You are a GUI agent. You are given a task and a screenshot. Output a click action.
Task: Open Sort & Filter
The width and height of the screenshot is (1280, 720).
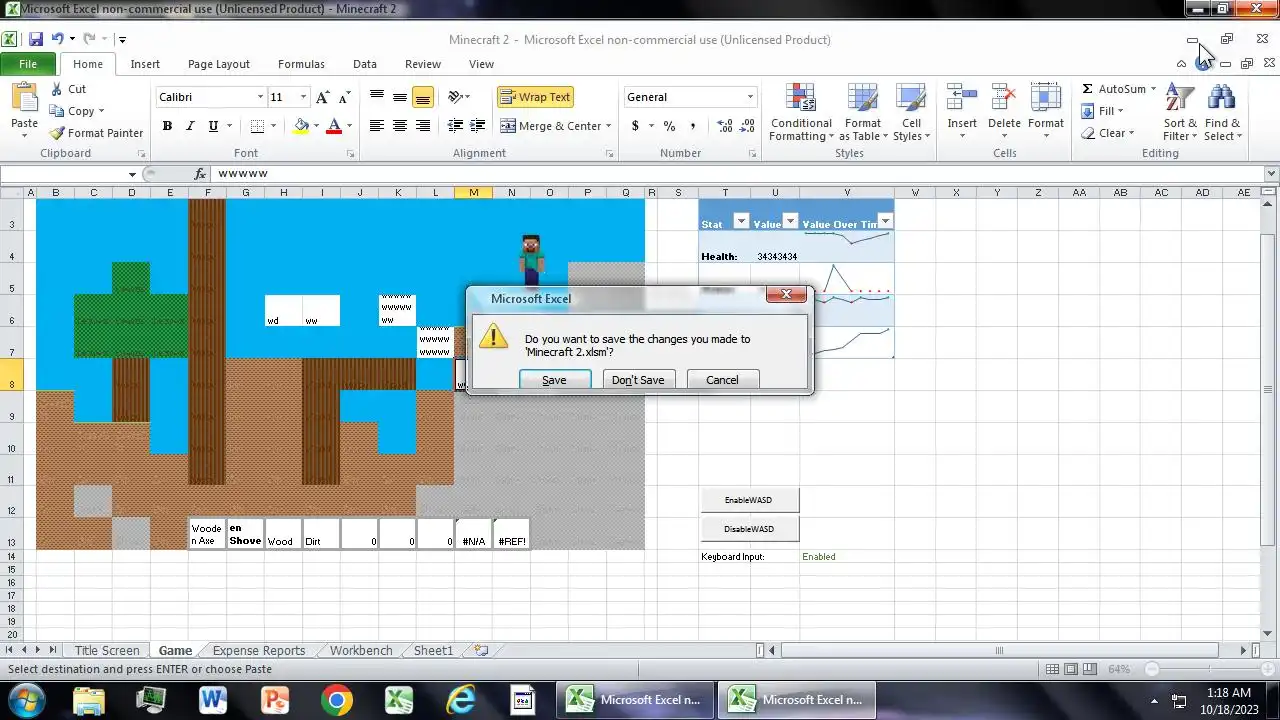(x=1180, y=113)
